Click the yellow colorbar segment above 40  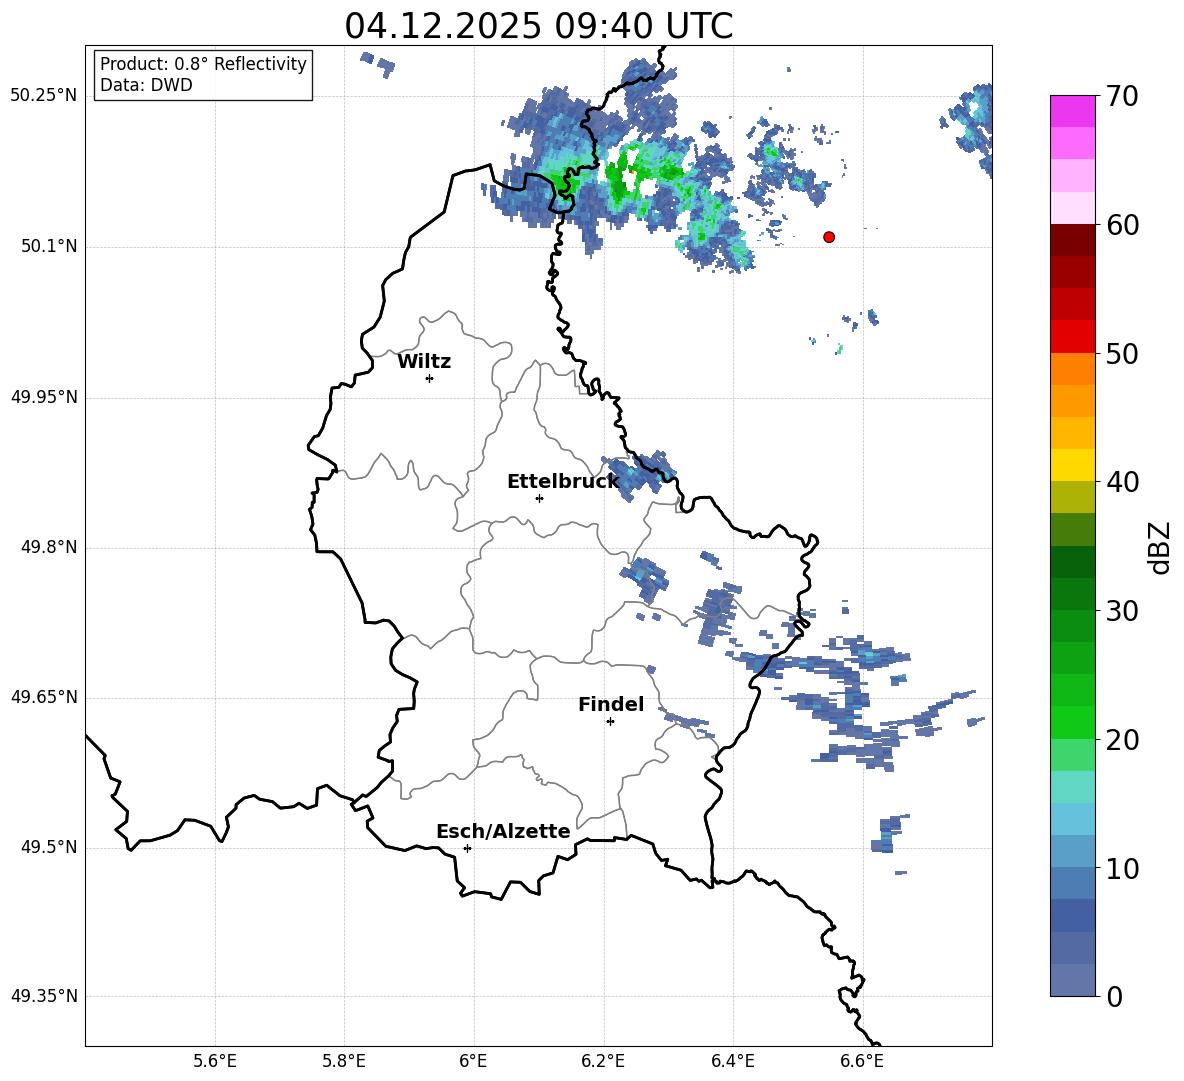coord(1073,465)
